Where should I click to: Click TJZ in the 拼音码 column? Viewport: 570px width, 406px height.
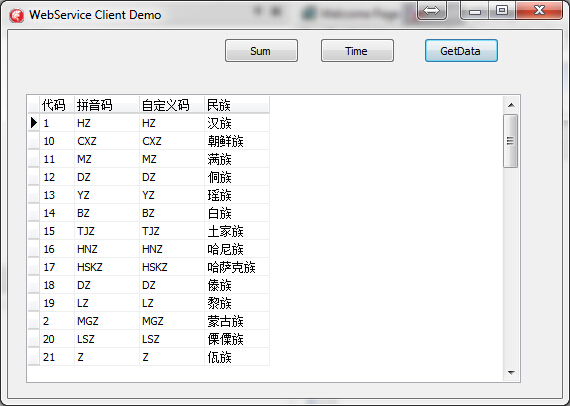(107, 231)
